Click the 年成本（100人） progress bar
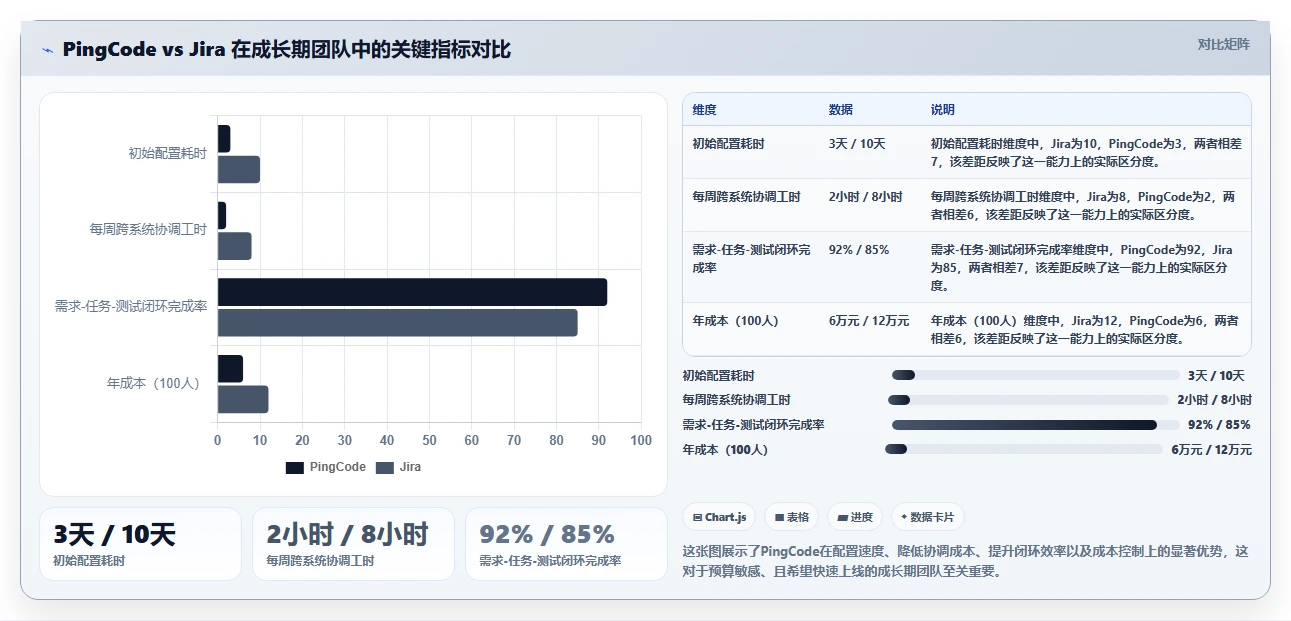The height and width of the screenshot is (621, 1291). [1024, 450]
